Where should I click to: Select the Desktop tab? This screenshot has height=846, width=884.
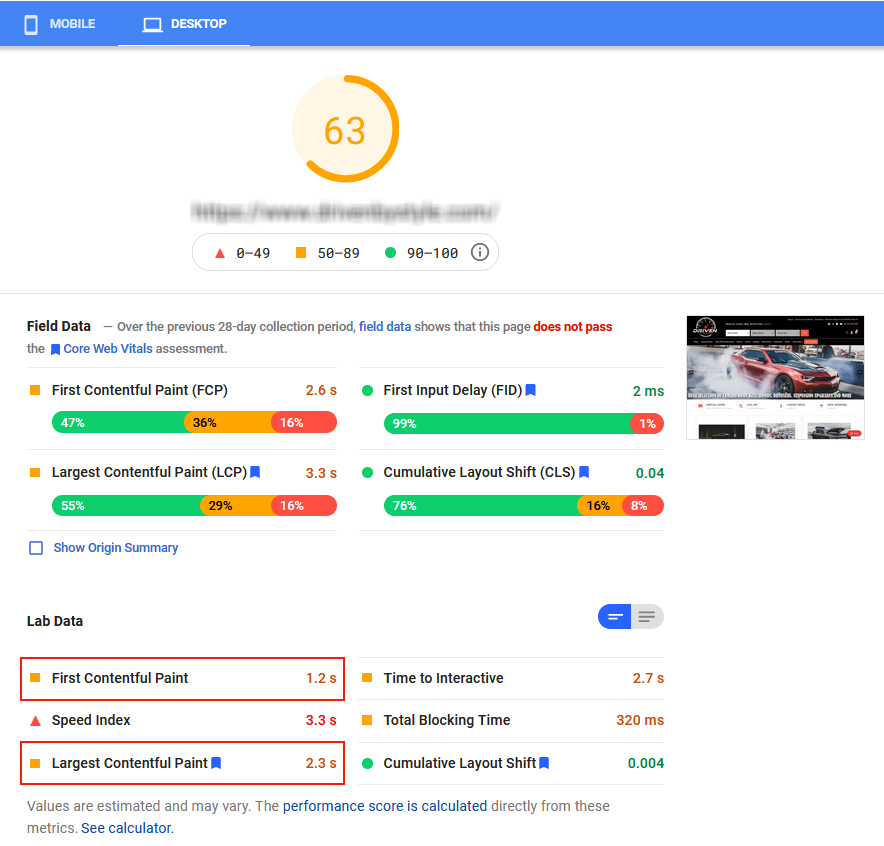(185, 24)
